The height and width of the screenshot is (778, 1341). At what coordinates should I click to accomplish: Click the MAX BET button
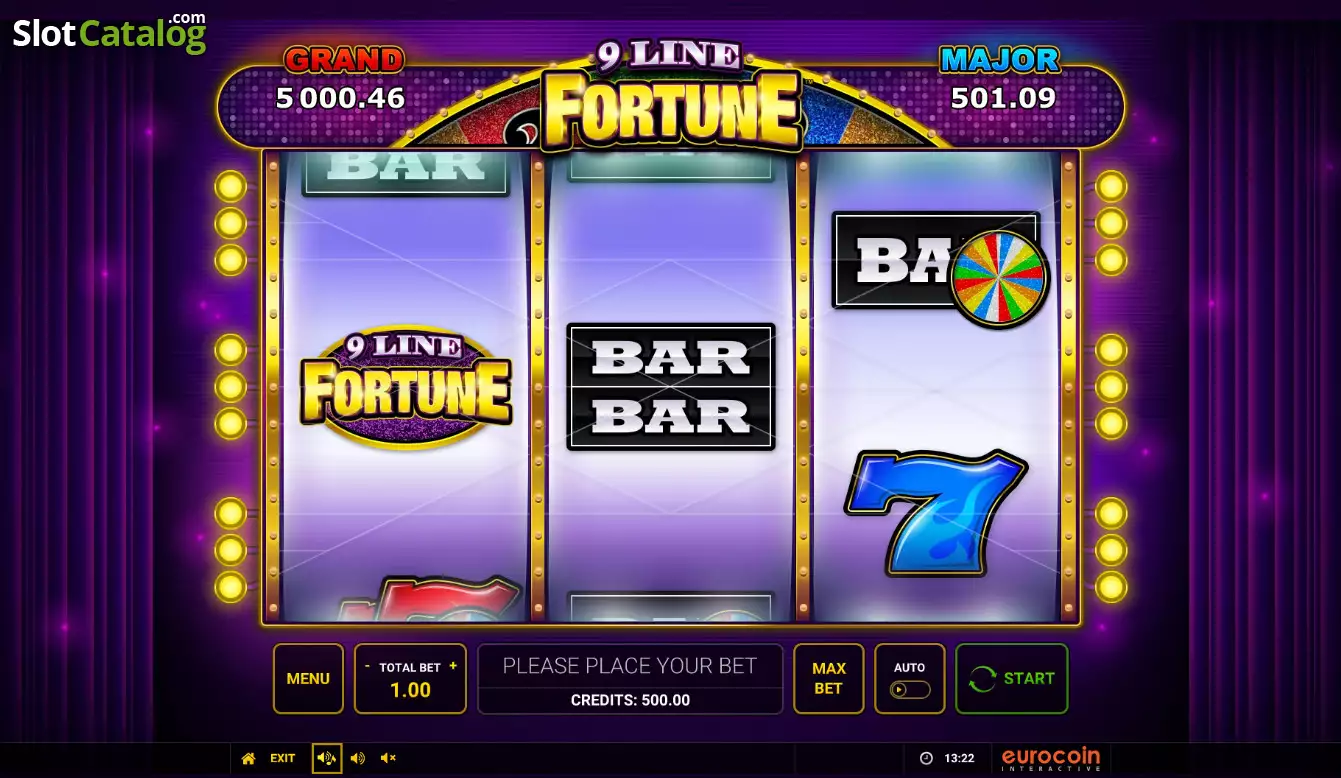pyautogui.click(x=829, y=678)
